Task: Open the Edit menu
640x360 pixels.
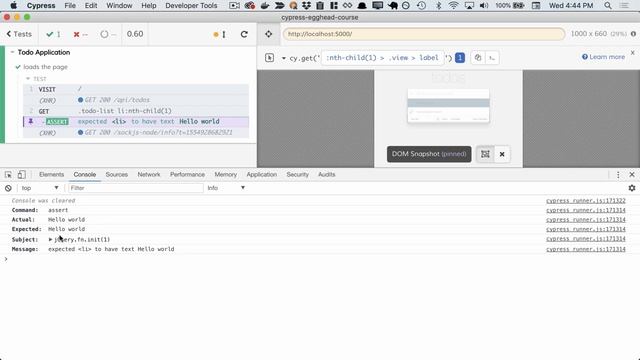Action: pos(91,6)
